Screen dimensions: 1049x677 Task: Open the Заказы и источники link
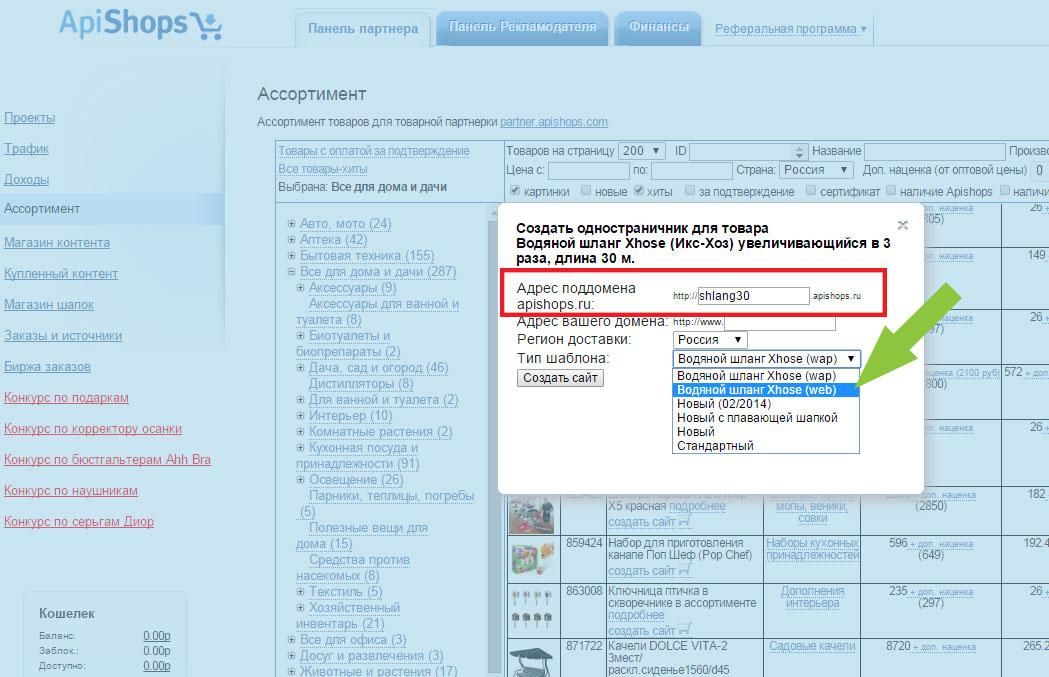63,336
